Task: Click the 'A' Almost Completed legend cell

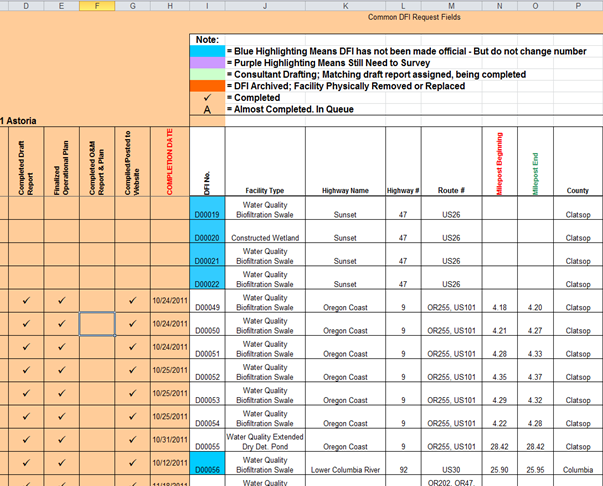Action: pyautogui.click(x=207, y=109)
